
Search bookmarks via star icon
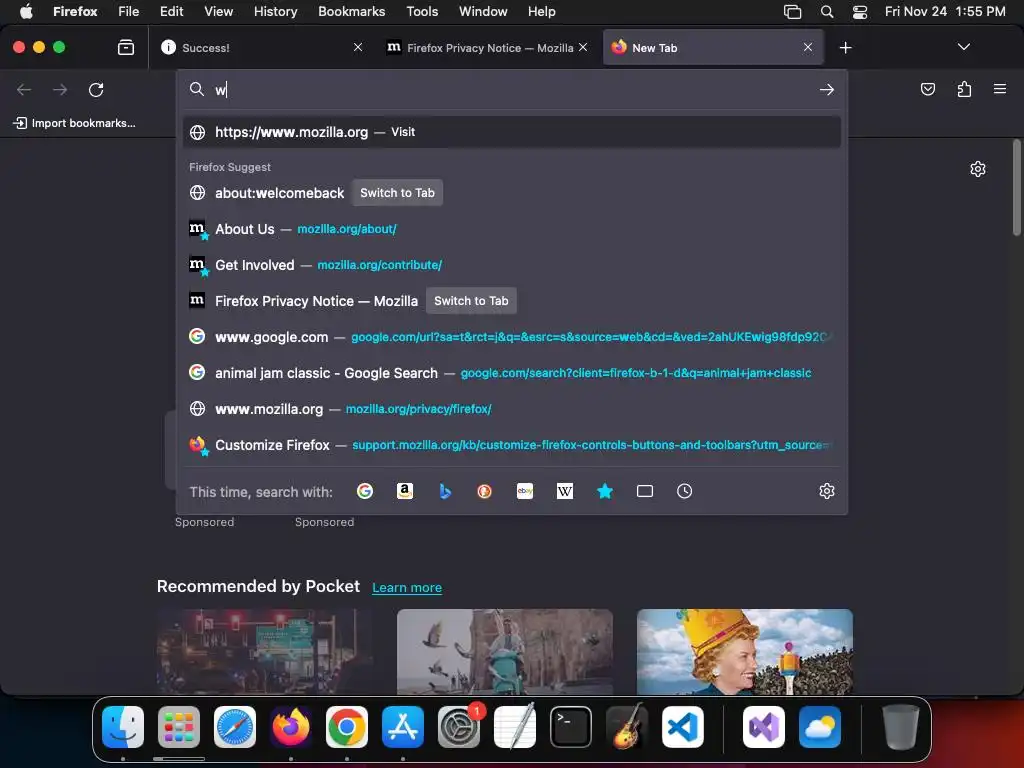click(x=605, y=491)
